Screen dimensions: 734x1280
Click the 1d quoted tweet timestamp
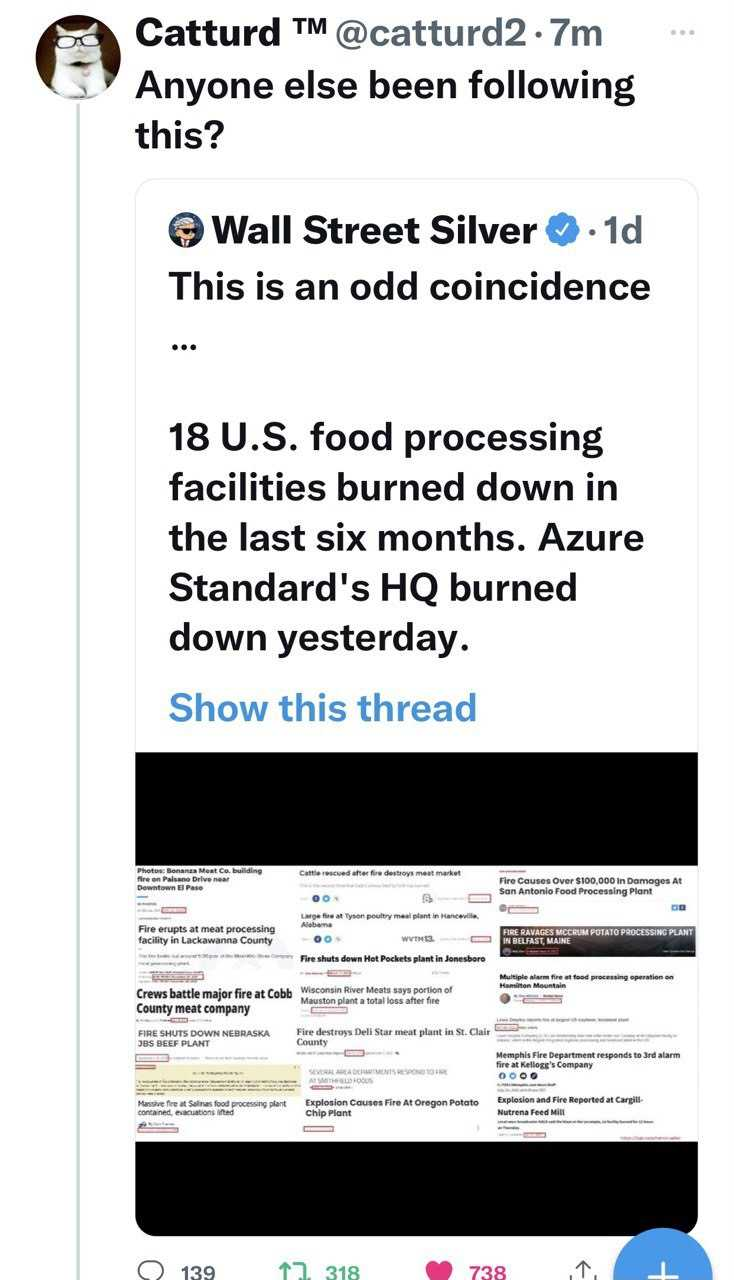tap(624, 231)
